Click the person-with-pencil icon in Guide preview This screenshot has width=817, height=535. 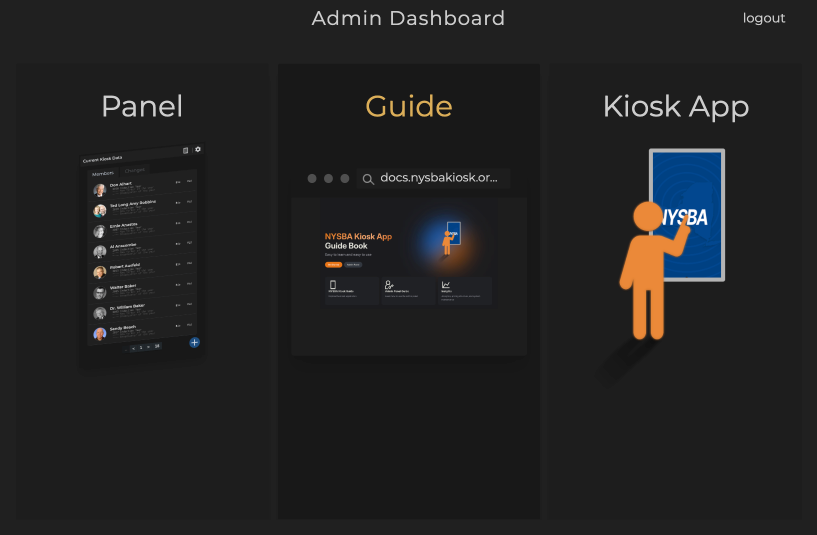click(x=389, y=285)
